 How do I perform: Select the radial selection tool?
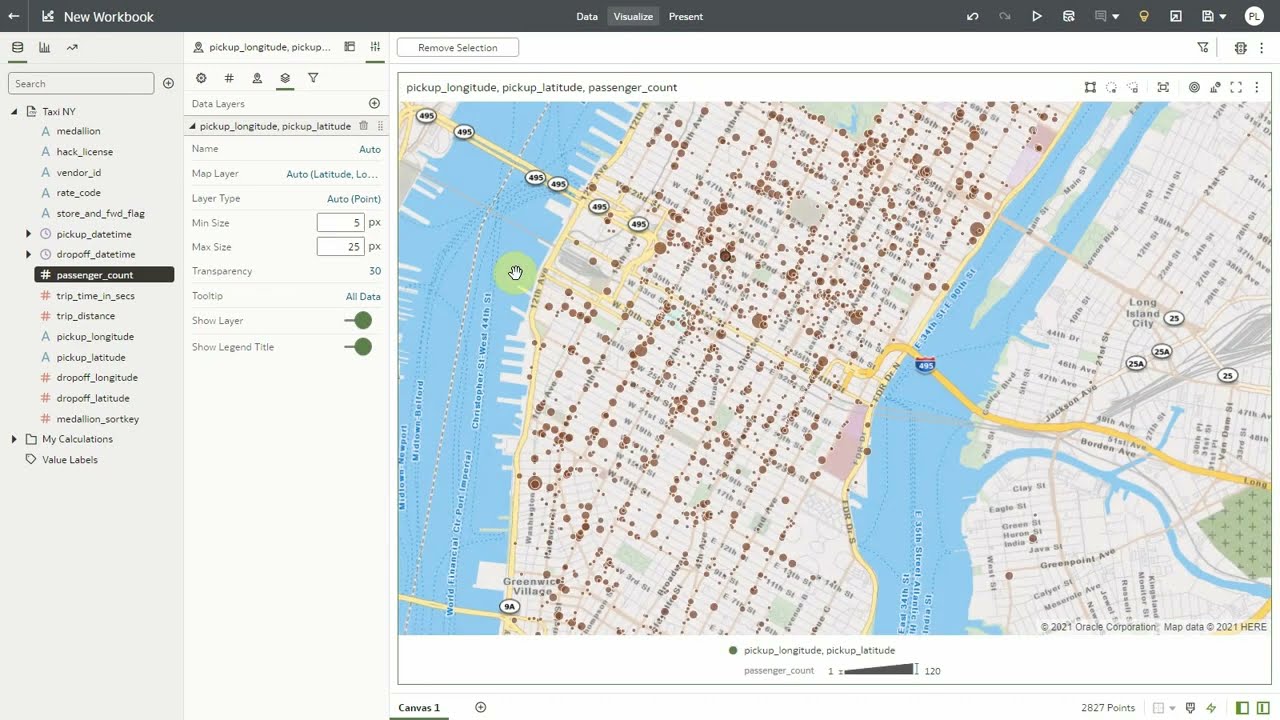(1111, 87)
